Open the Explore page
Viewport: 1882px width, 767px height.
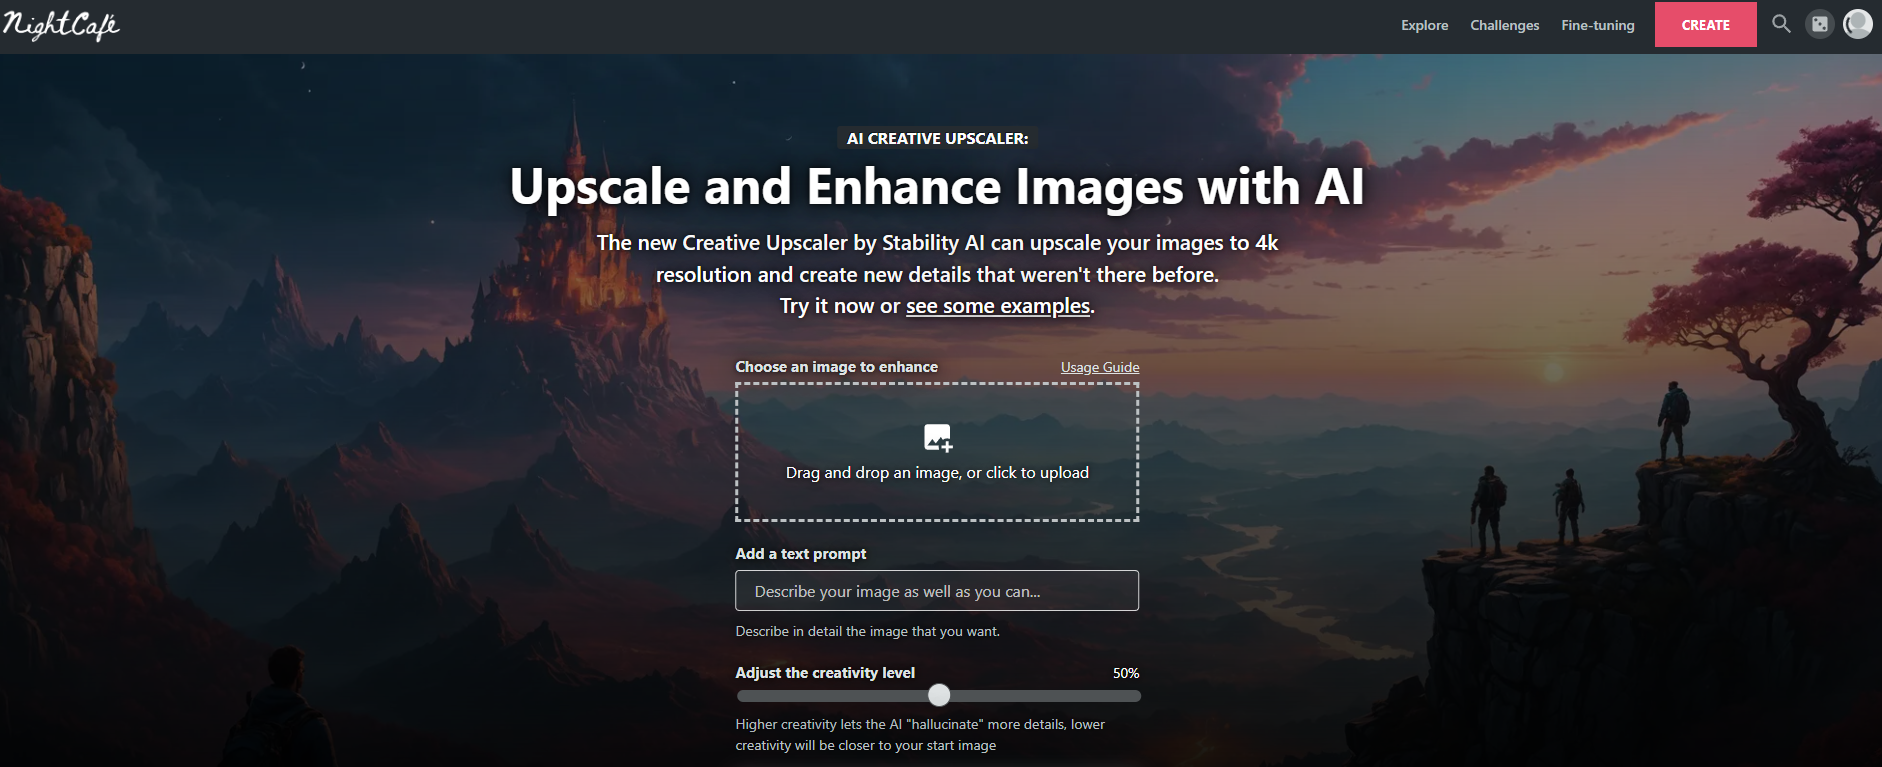[x=1424, y=25]
